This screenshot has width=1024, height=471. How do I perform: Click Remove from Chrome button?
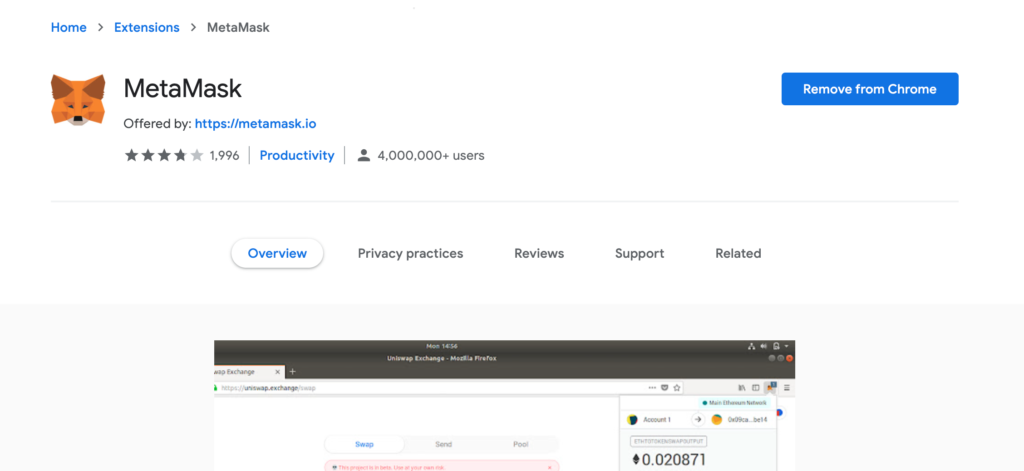(x=870, y=89)
